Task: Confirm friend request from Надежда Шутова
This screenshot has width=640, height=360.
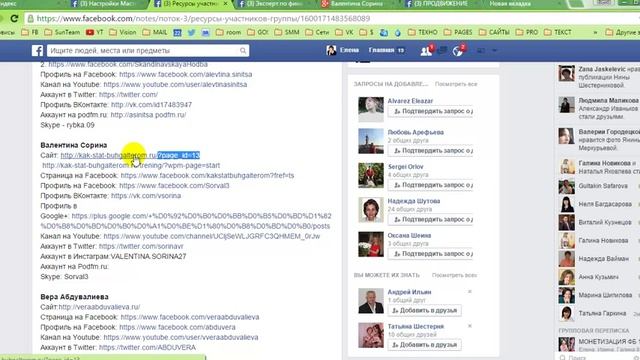Action: point(430,219)
